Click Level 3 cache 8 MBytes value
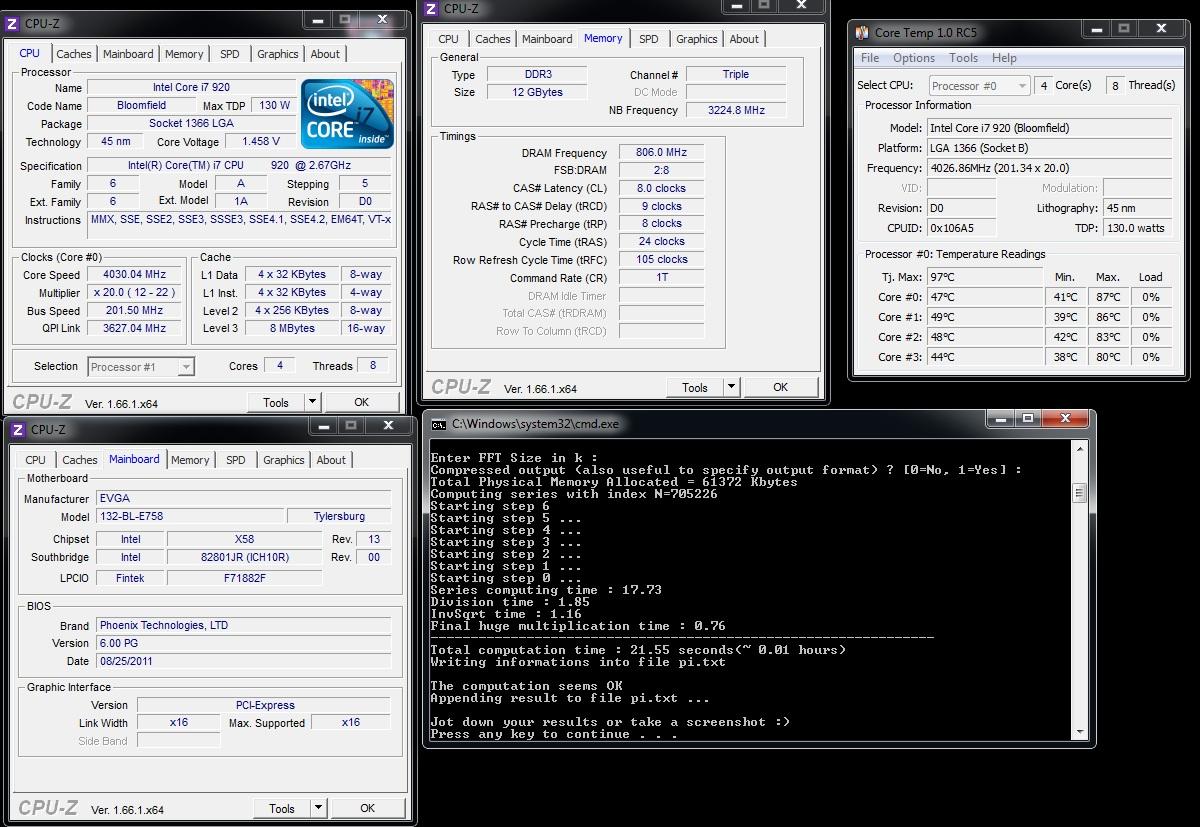This screenshot has width=1200, height=827. point(291,328)
